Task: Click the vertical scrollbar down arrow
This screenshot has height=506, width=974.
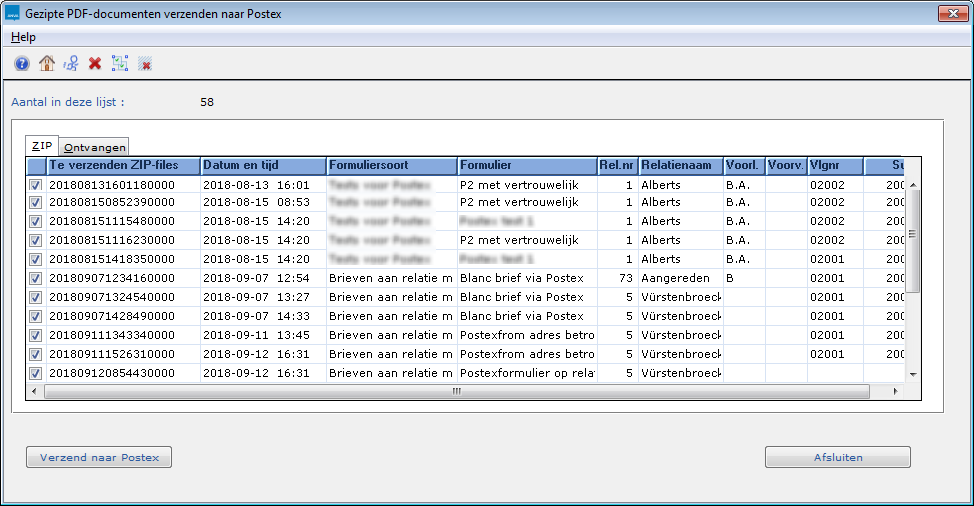Action: [911, 374]
